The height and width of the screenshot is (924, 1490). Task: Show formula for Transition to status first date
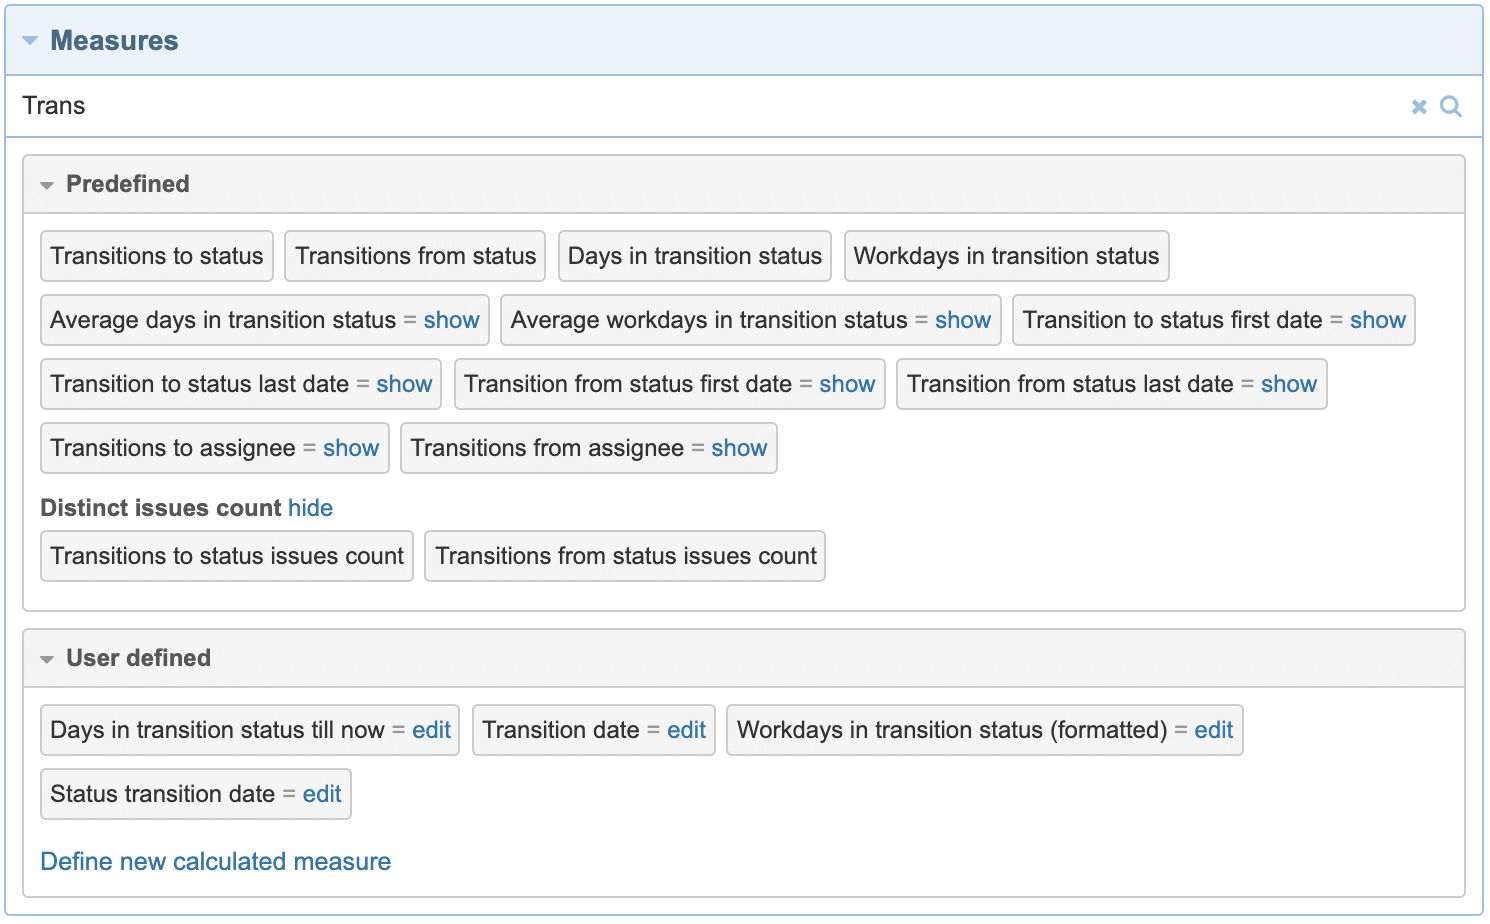(x=1377, y=320)
